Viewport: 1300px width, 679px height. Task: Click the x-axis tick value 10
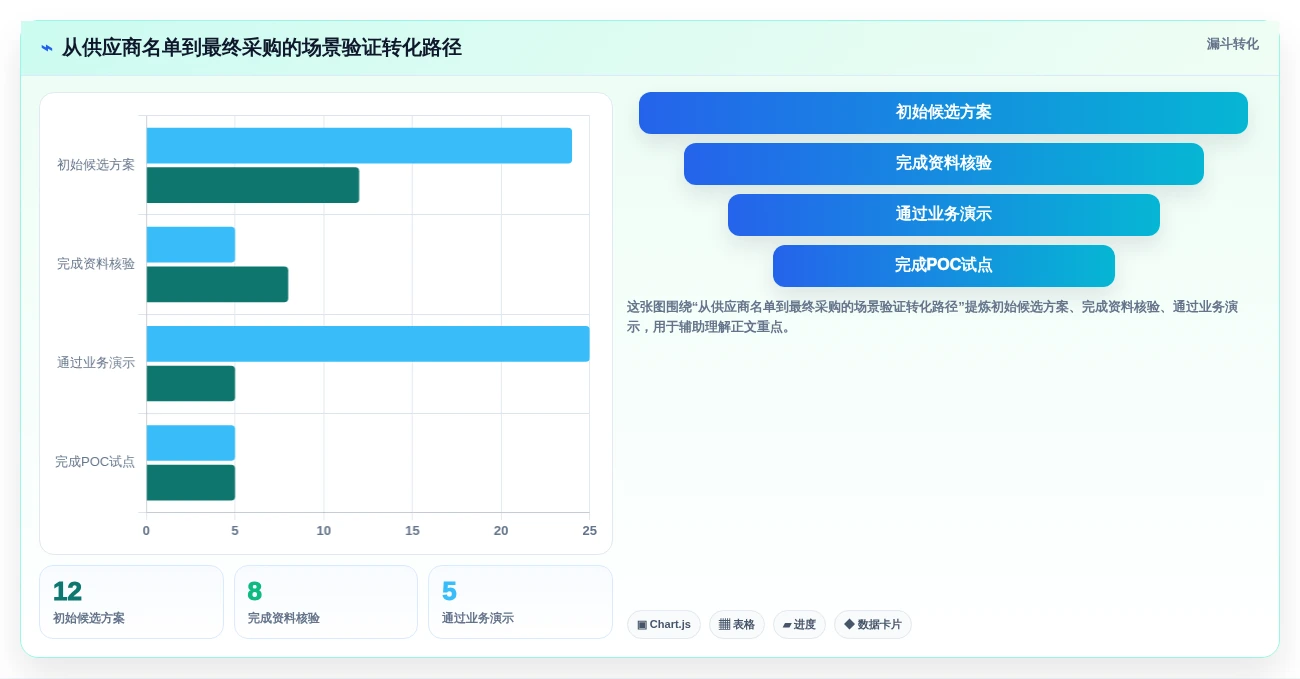(324, 531)
